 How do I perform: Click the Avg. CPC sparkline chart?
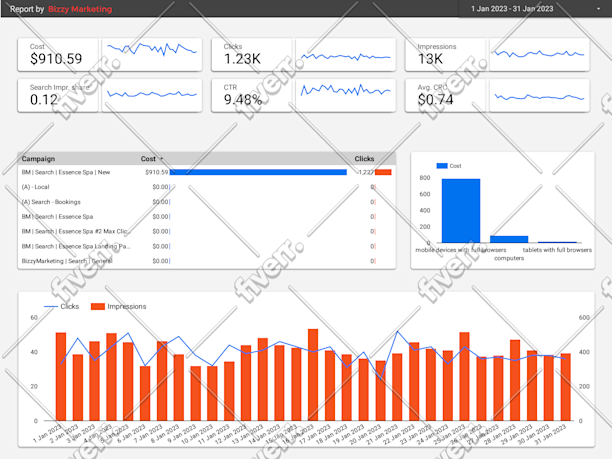tap(539, 96)
